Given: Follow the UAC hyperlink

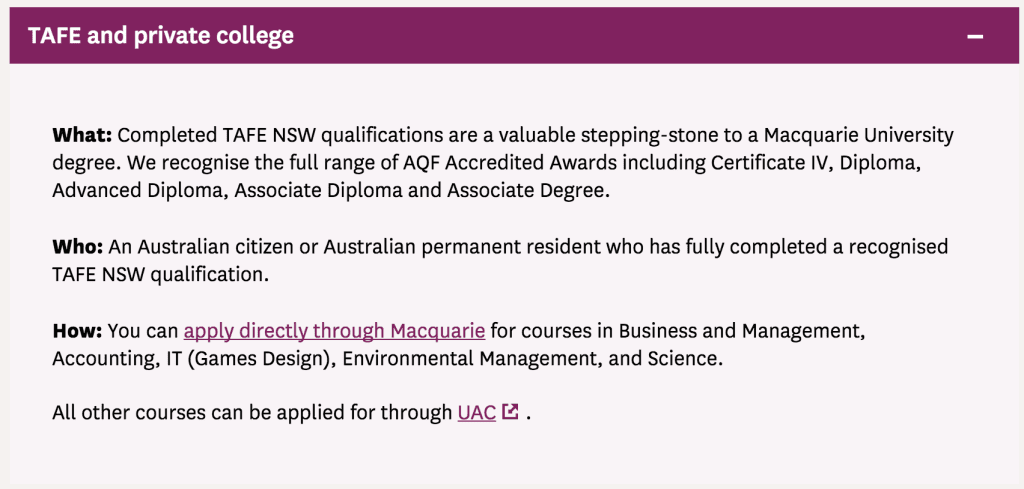Looking at the screenshot, I should [x=477, y=411].
